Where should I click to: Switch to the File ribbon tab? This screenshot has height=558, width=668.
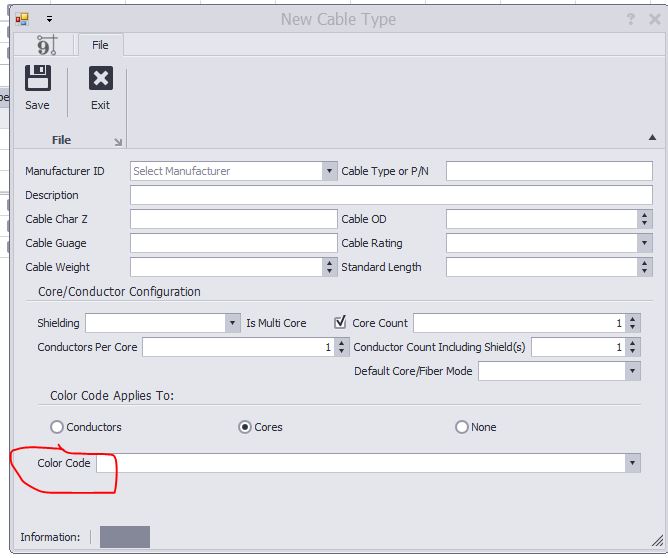click(100, 45)
